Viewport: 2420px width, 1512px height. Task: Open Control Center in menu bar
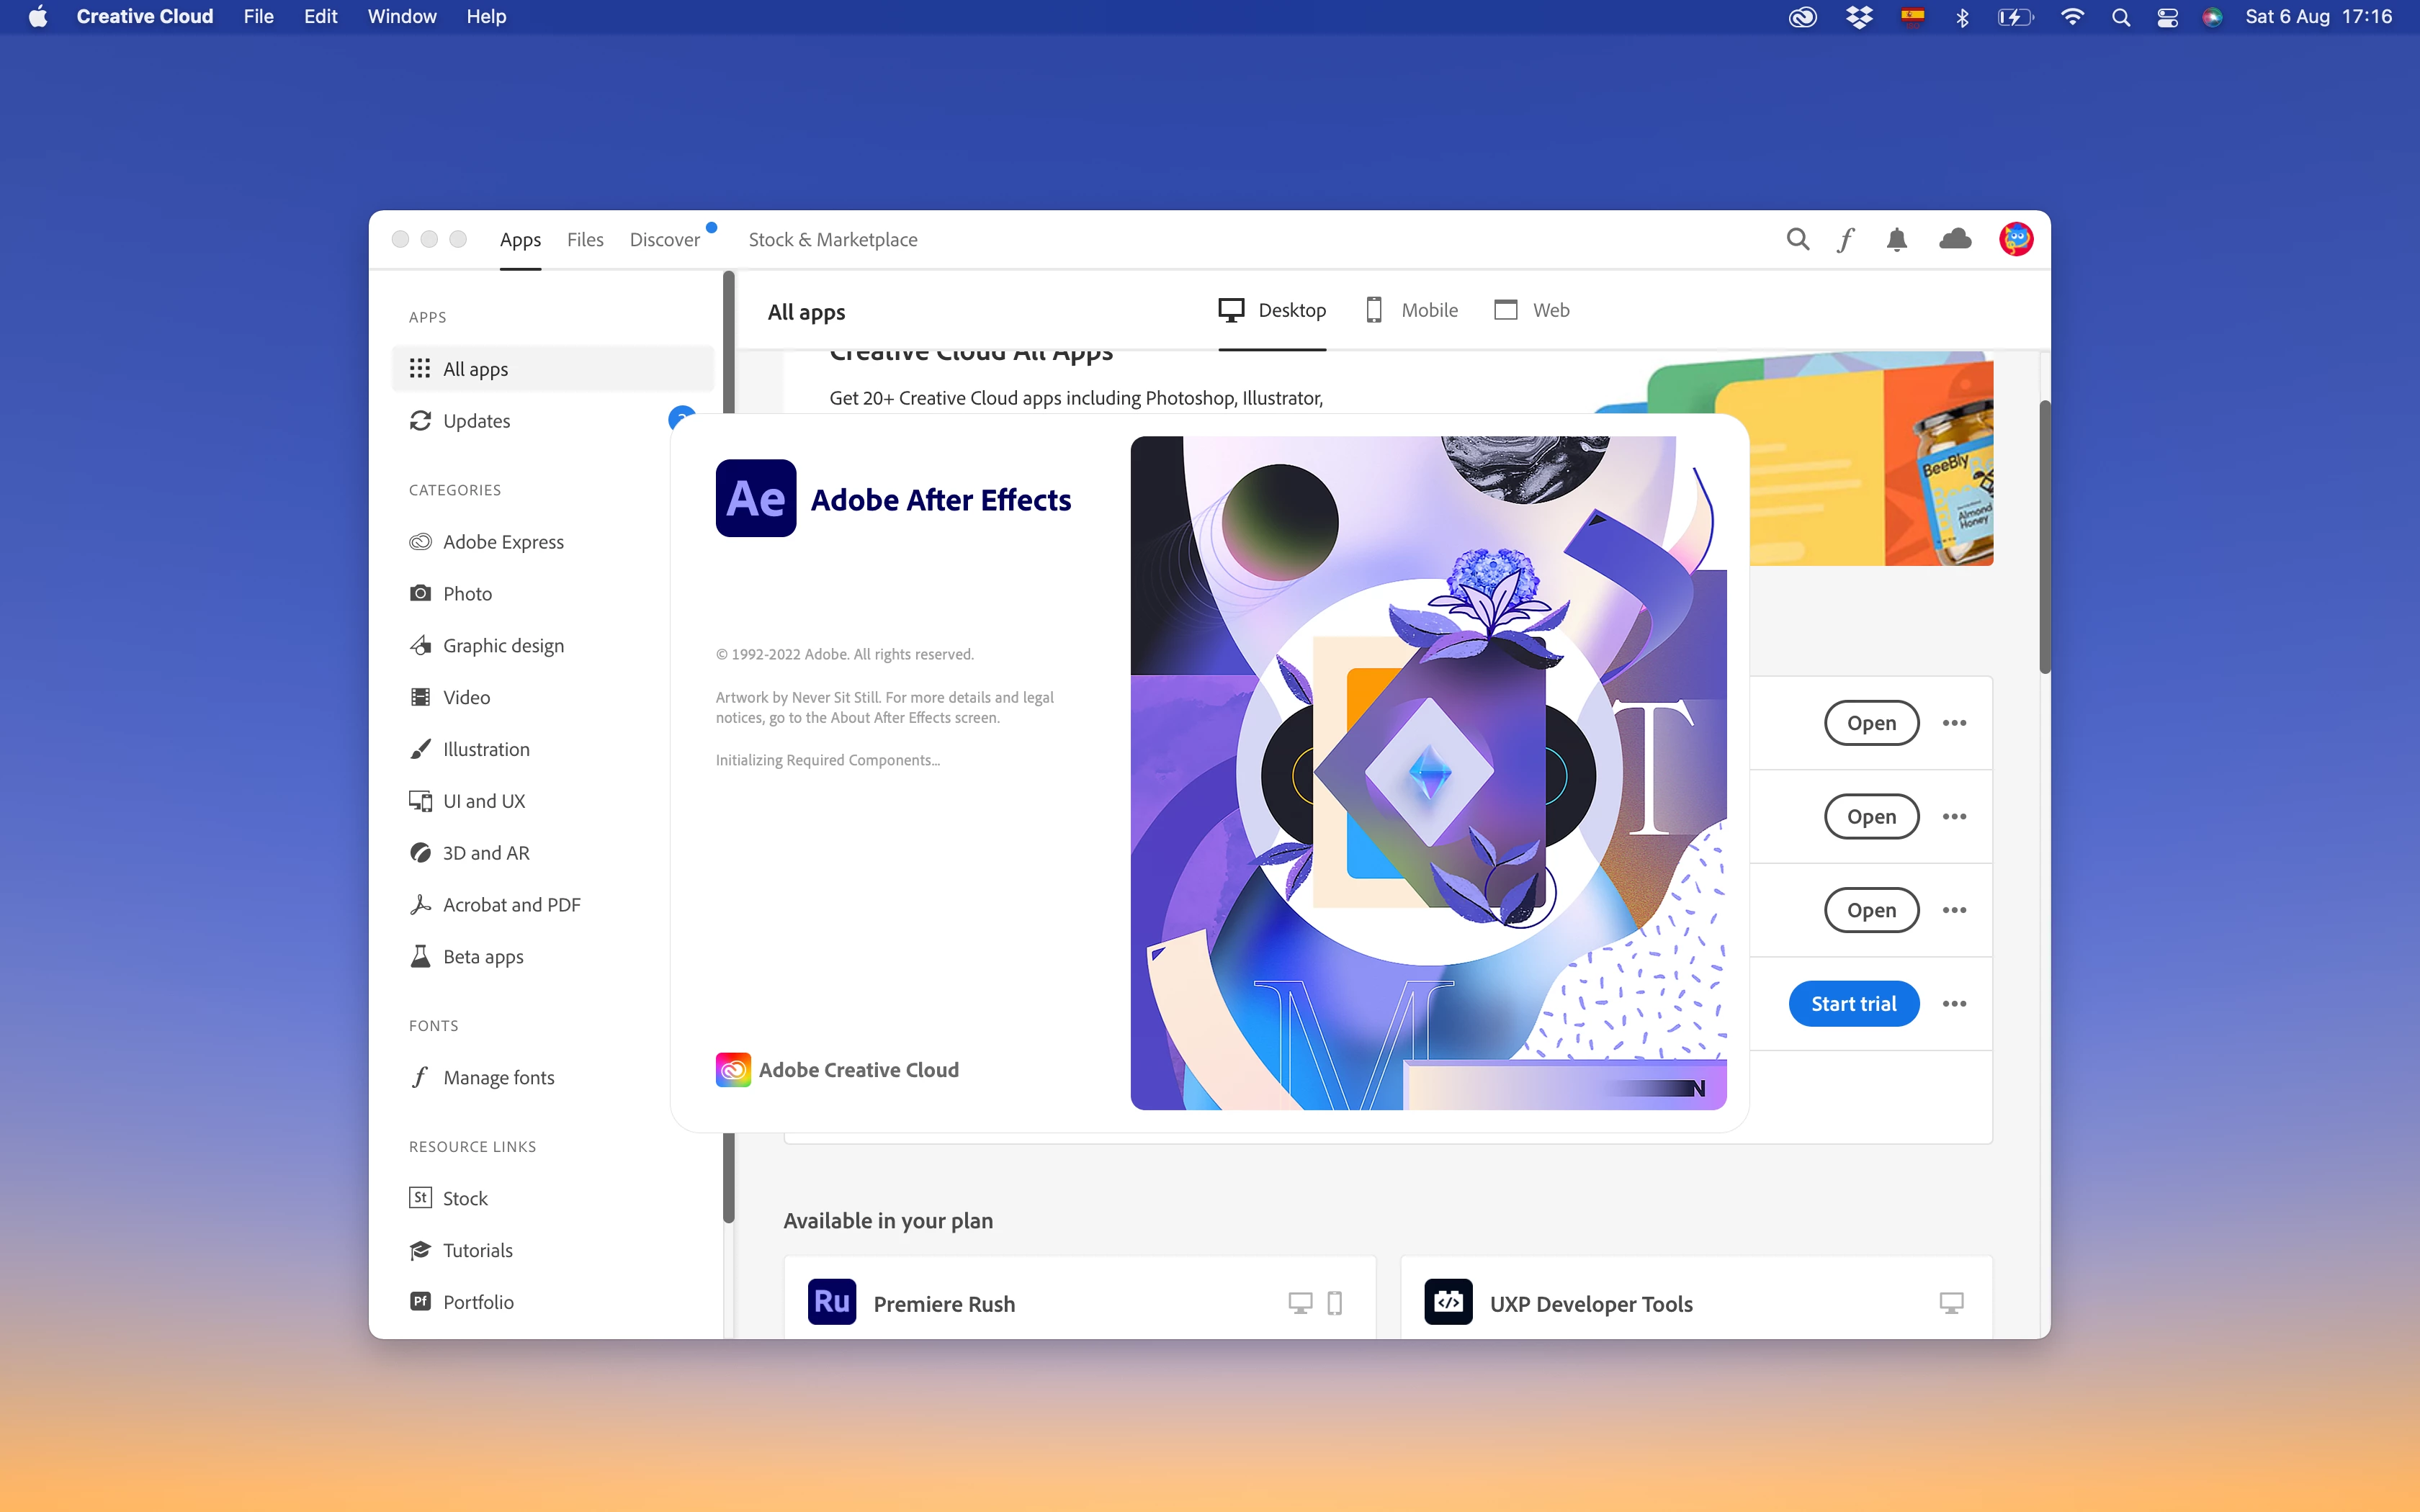click(2167, 17)
